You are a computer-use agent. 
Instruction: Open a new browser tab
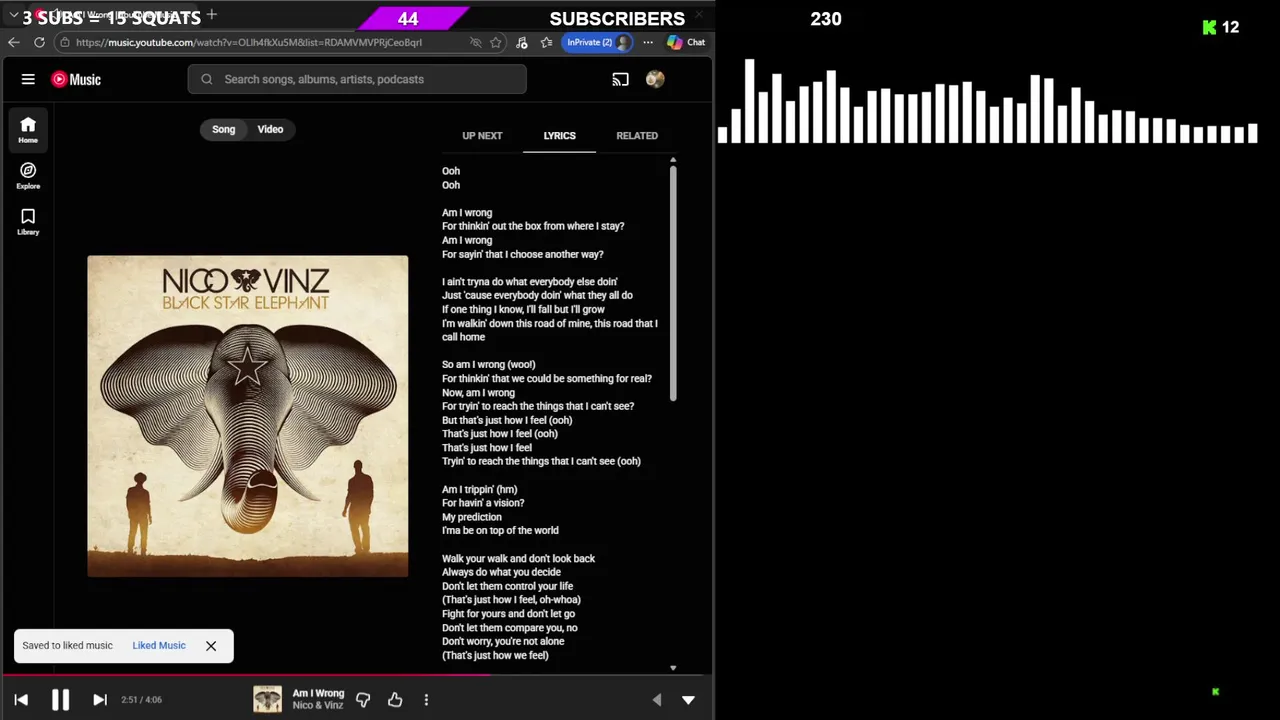pyautogui.click(x=211, y=14)
